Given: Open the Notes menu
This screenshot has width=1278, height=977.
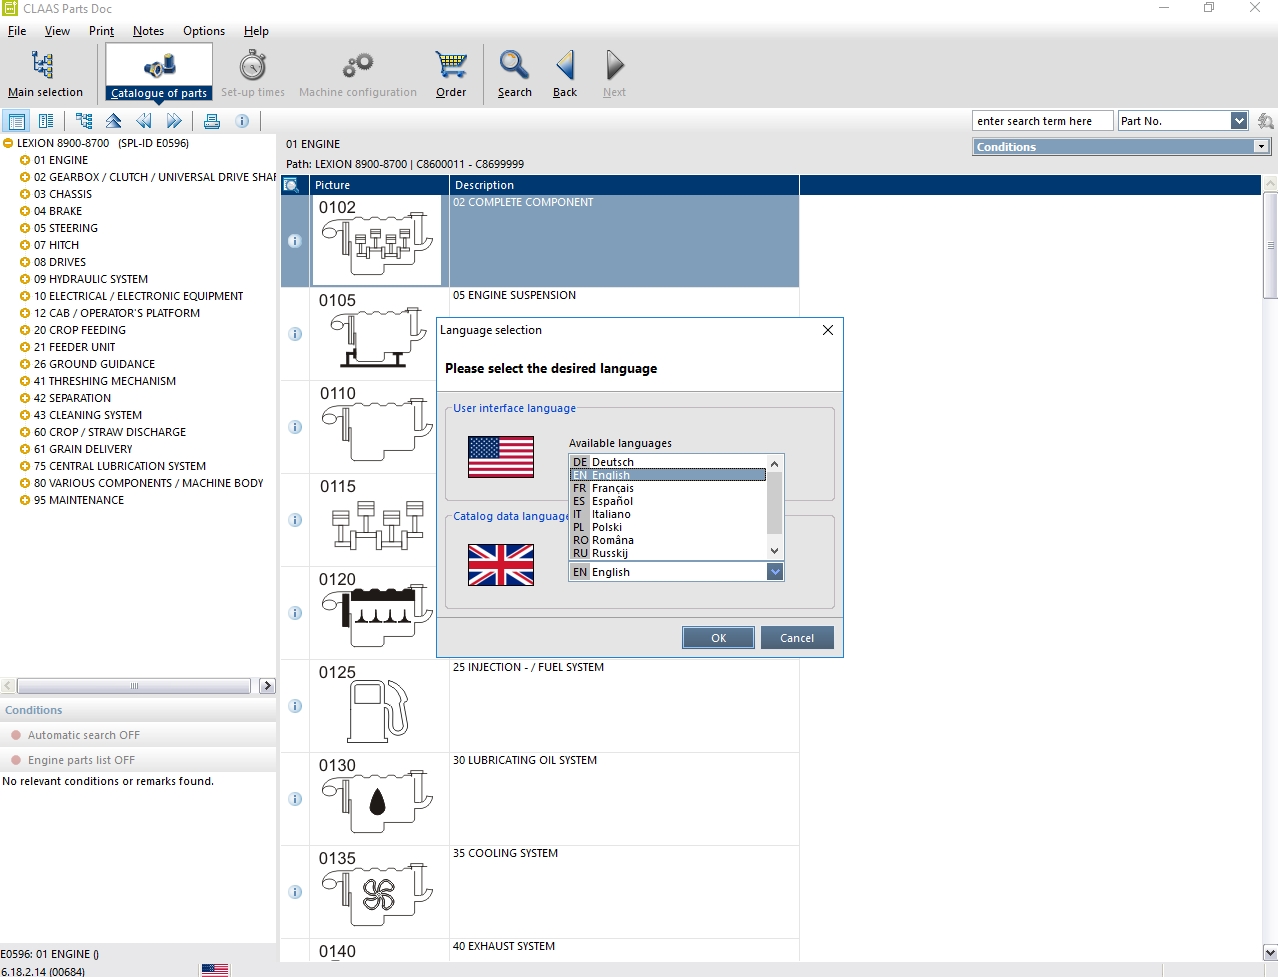Looking at the screenshot, I should coord(148,31).
